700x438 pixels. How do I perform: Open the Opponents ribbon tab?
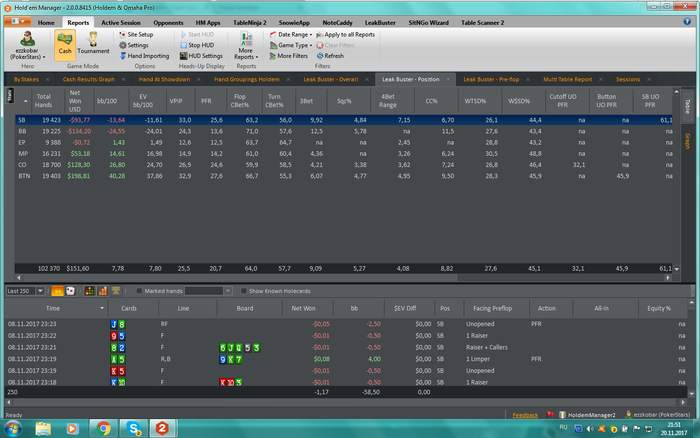click(x=168, y=22)
